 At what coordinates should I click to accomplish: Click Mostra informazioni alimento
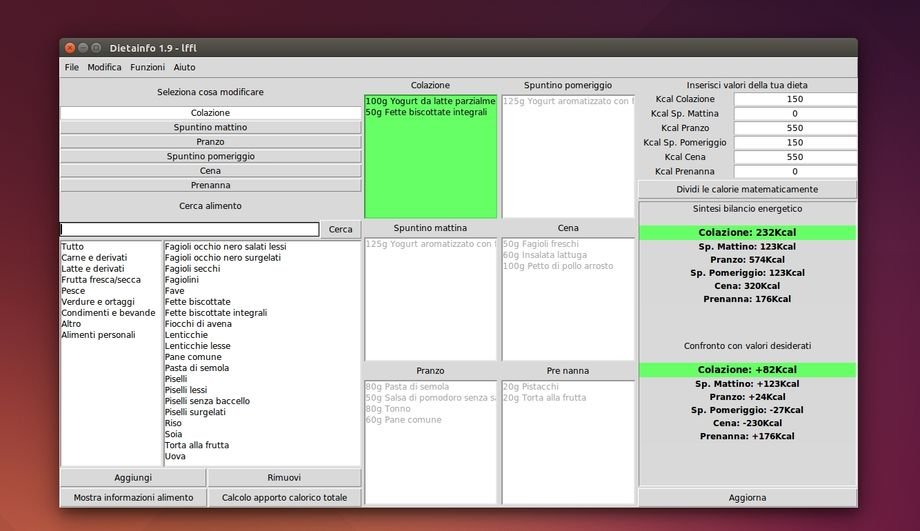pos(133,497)
